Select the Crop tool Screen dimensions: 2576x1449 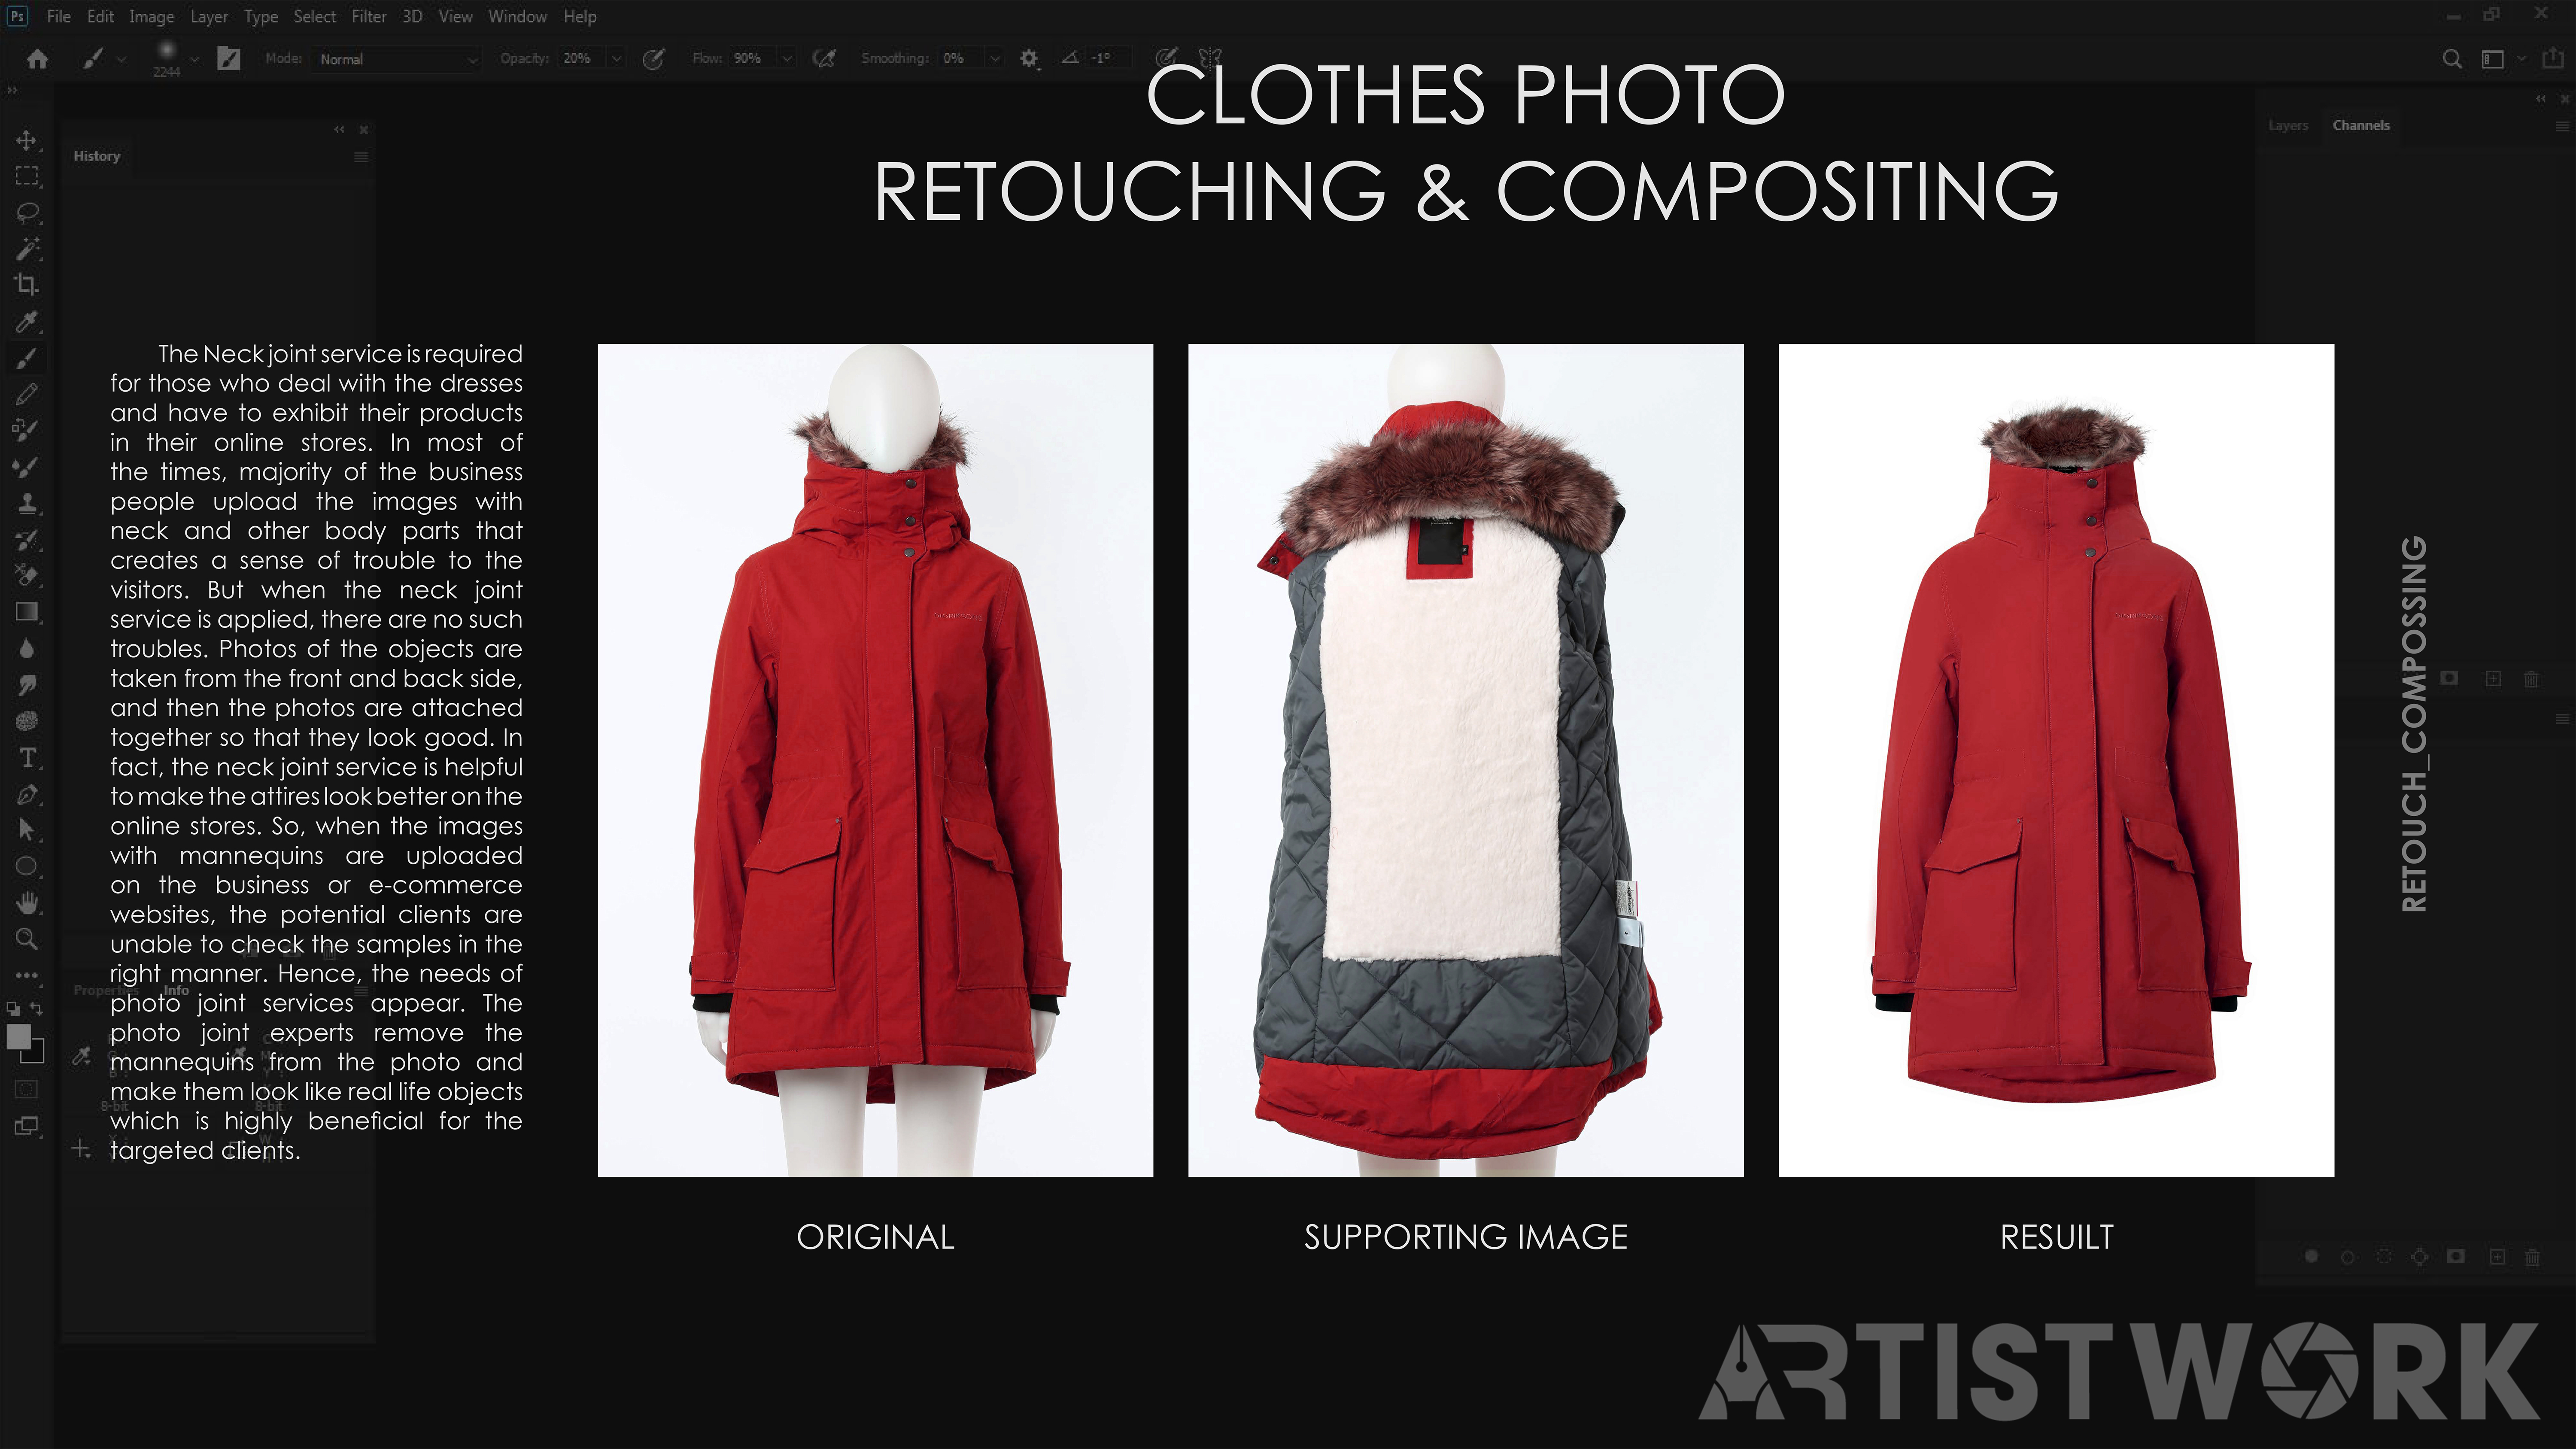[27, 285]
